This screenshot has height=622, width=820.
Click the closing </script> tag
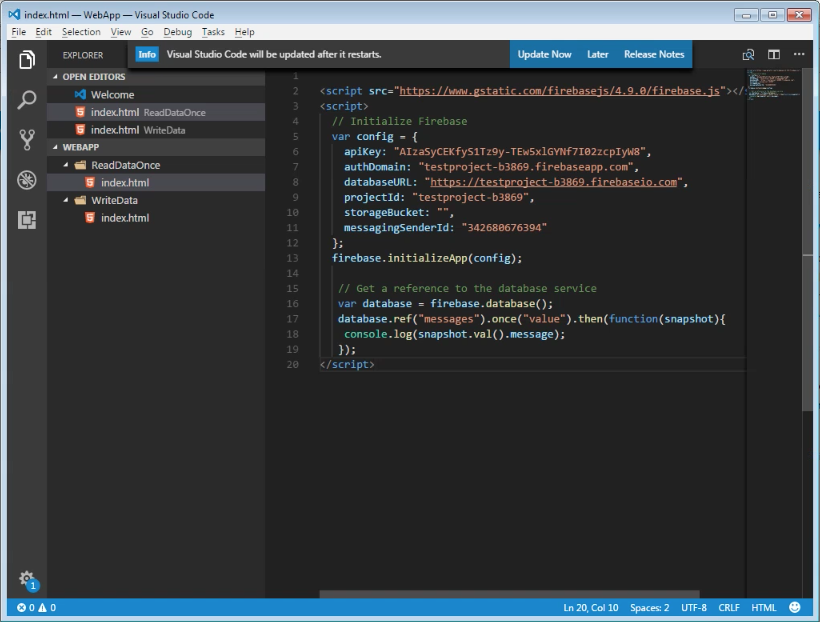click(347, 364)
